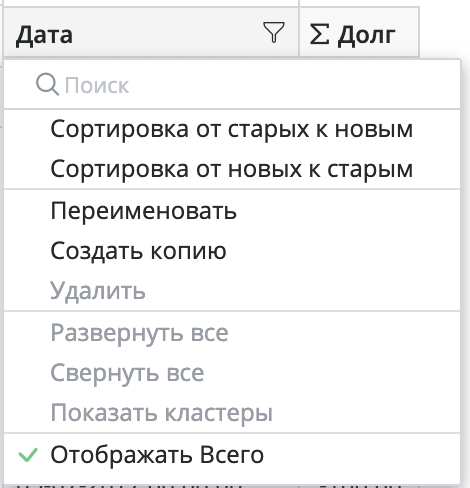Expand all groups via Развернуть все
Image resolution: width=470 pixels, height=488 pixels.
(x=232, y=332)
